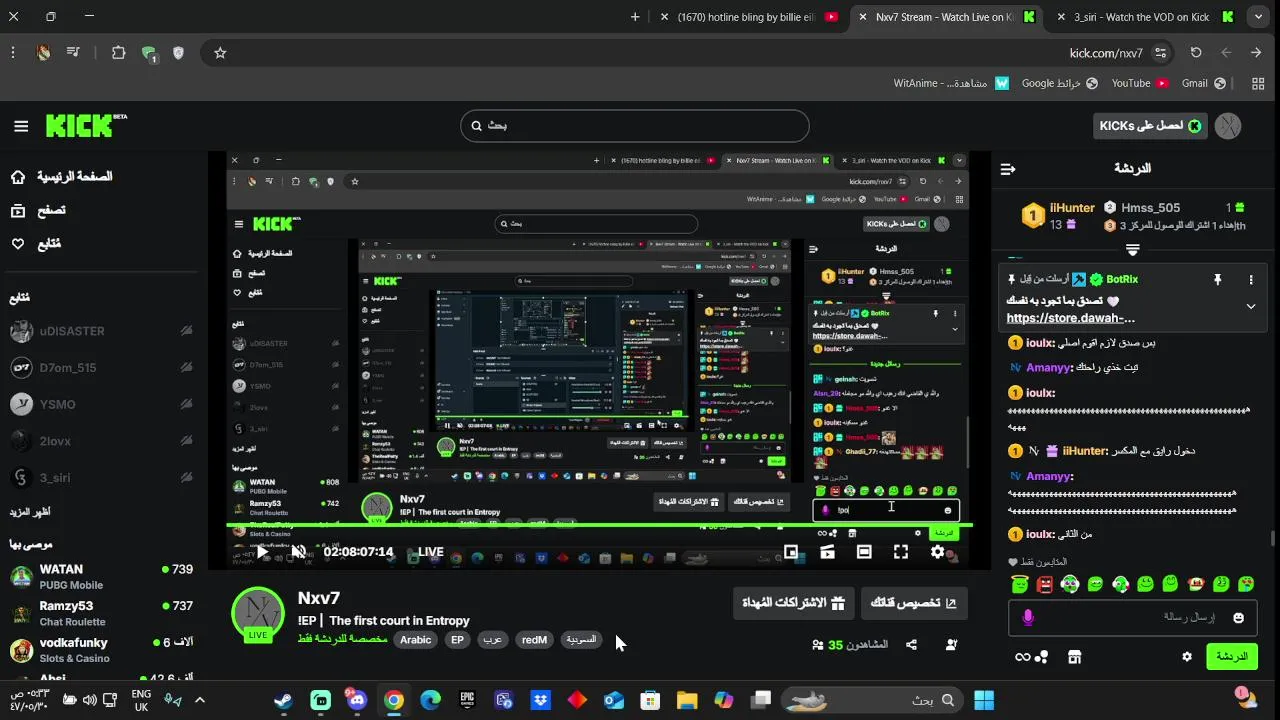Open 3_siri channel in followed list

tap(100, 478)
